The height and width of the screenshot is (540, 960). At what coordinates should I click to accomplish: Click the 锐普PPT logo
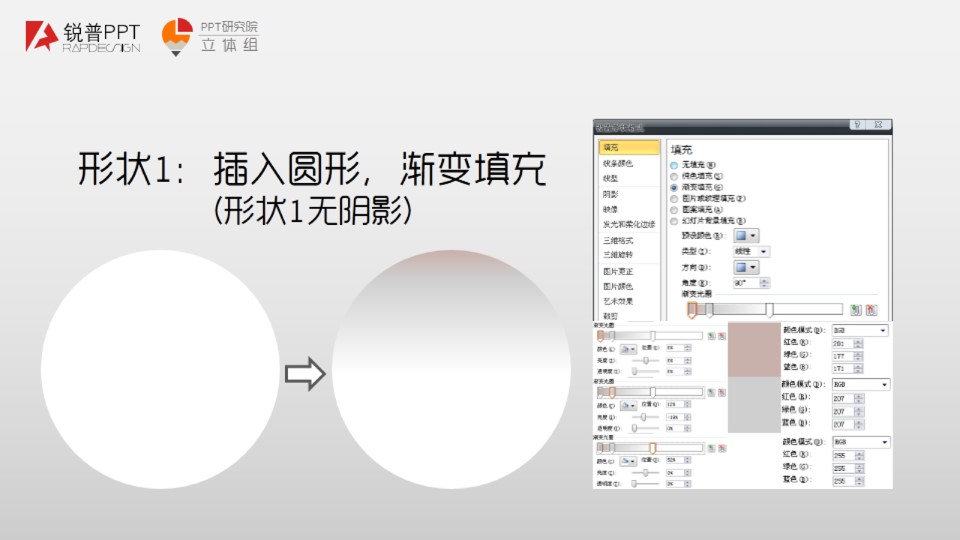tap(83, 36)
